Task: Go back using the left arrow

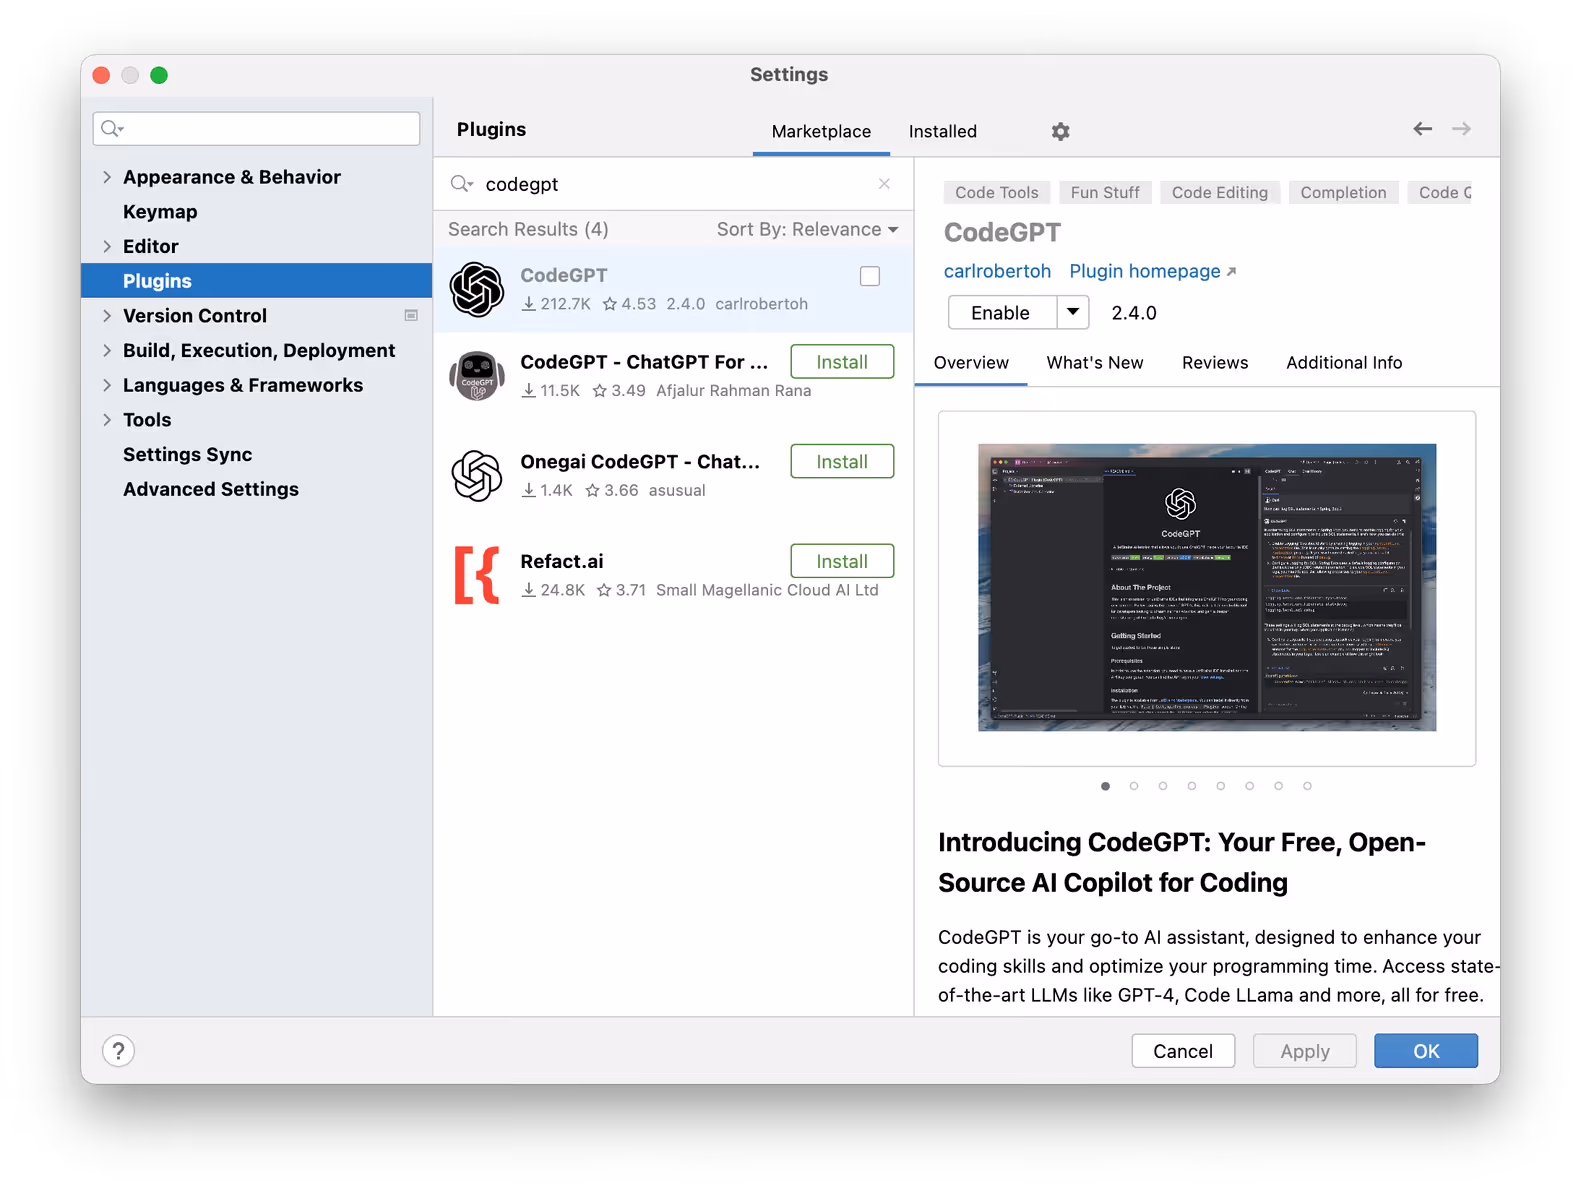Action: (1422, 129)
